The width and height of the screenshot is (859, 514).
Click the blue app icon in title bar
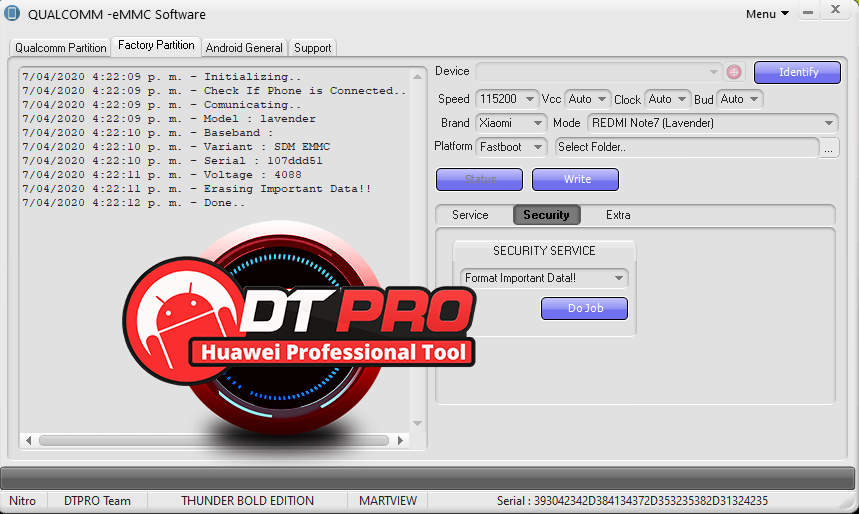12,13
